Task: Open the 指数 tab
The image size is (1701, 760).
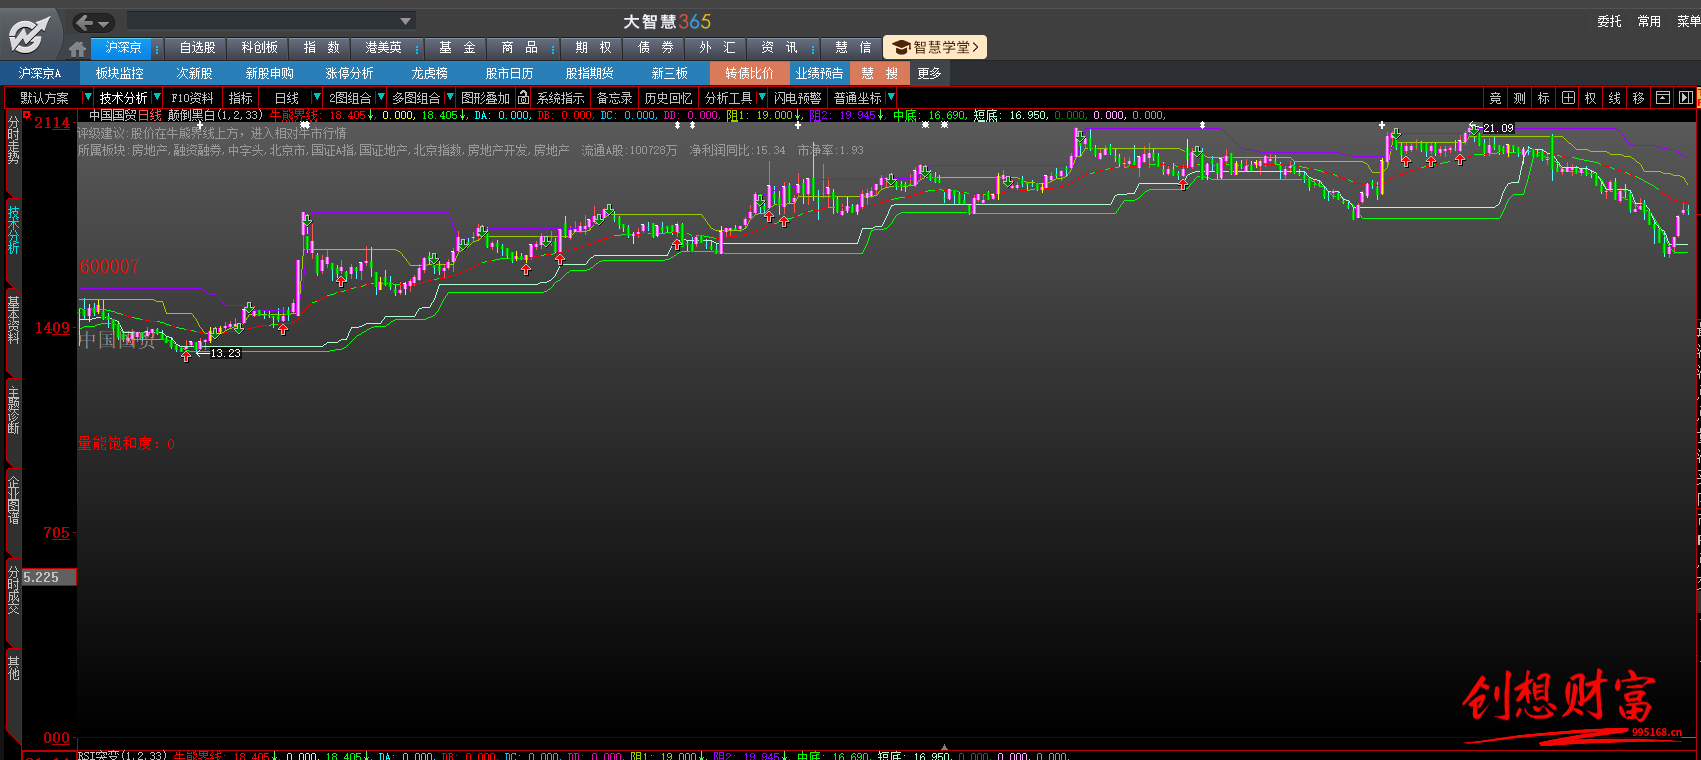Action: coord(321,48)
